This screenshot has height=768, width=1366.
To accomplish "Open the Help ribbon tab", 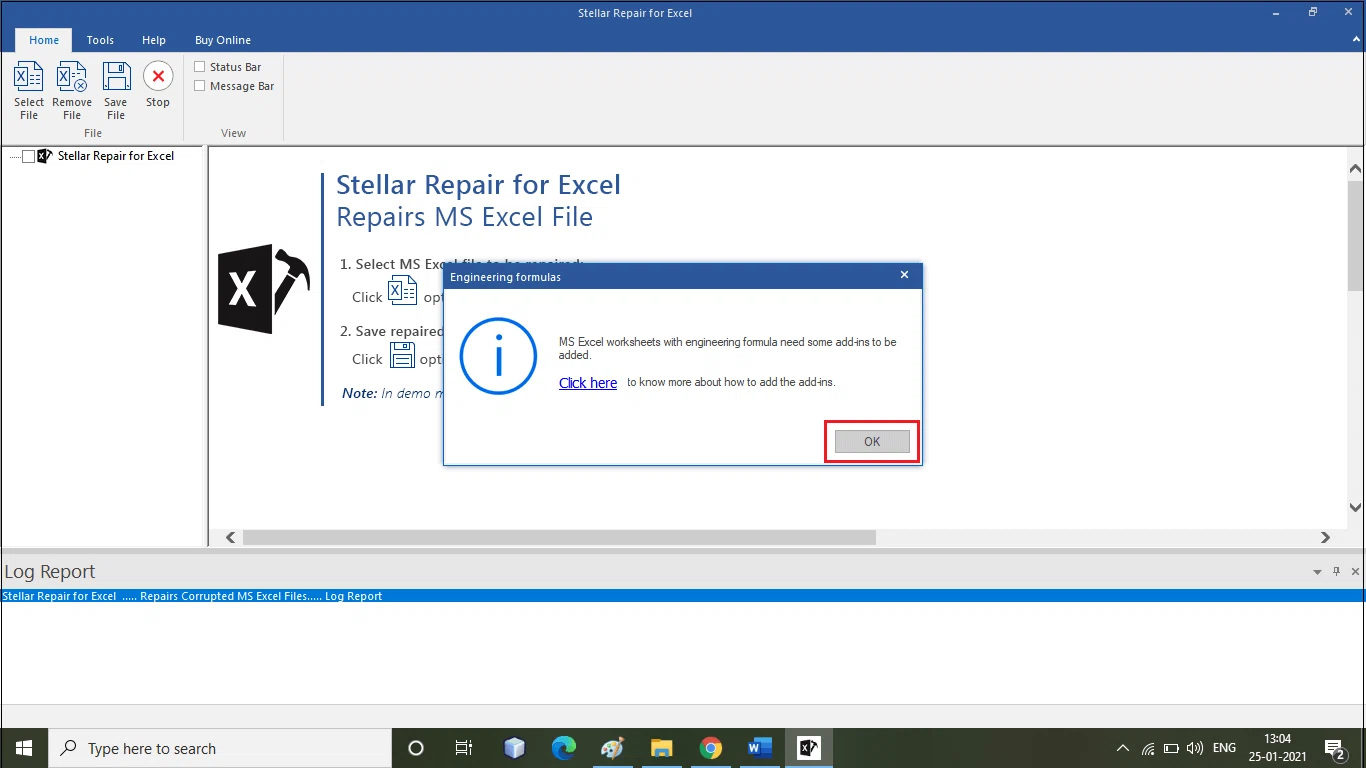I will point(154,40).
